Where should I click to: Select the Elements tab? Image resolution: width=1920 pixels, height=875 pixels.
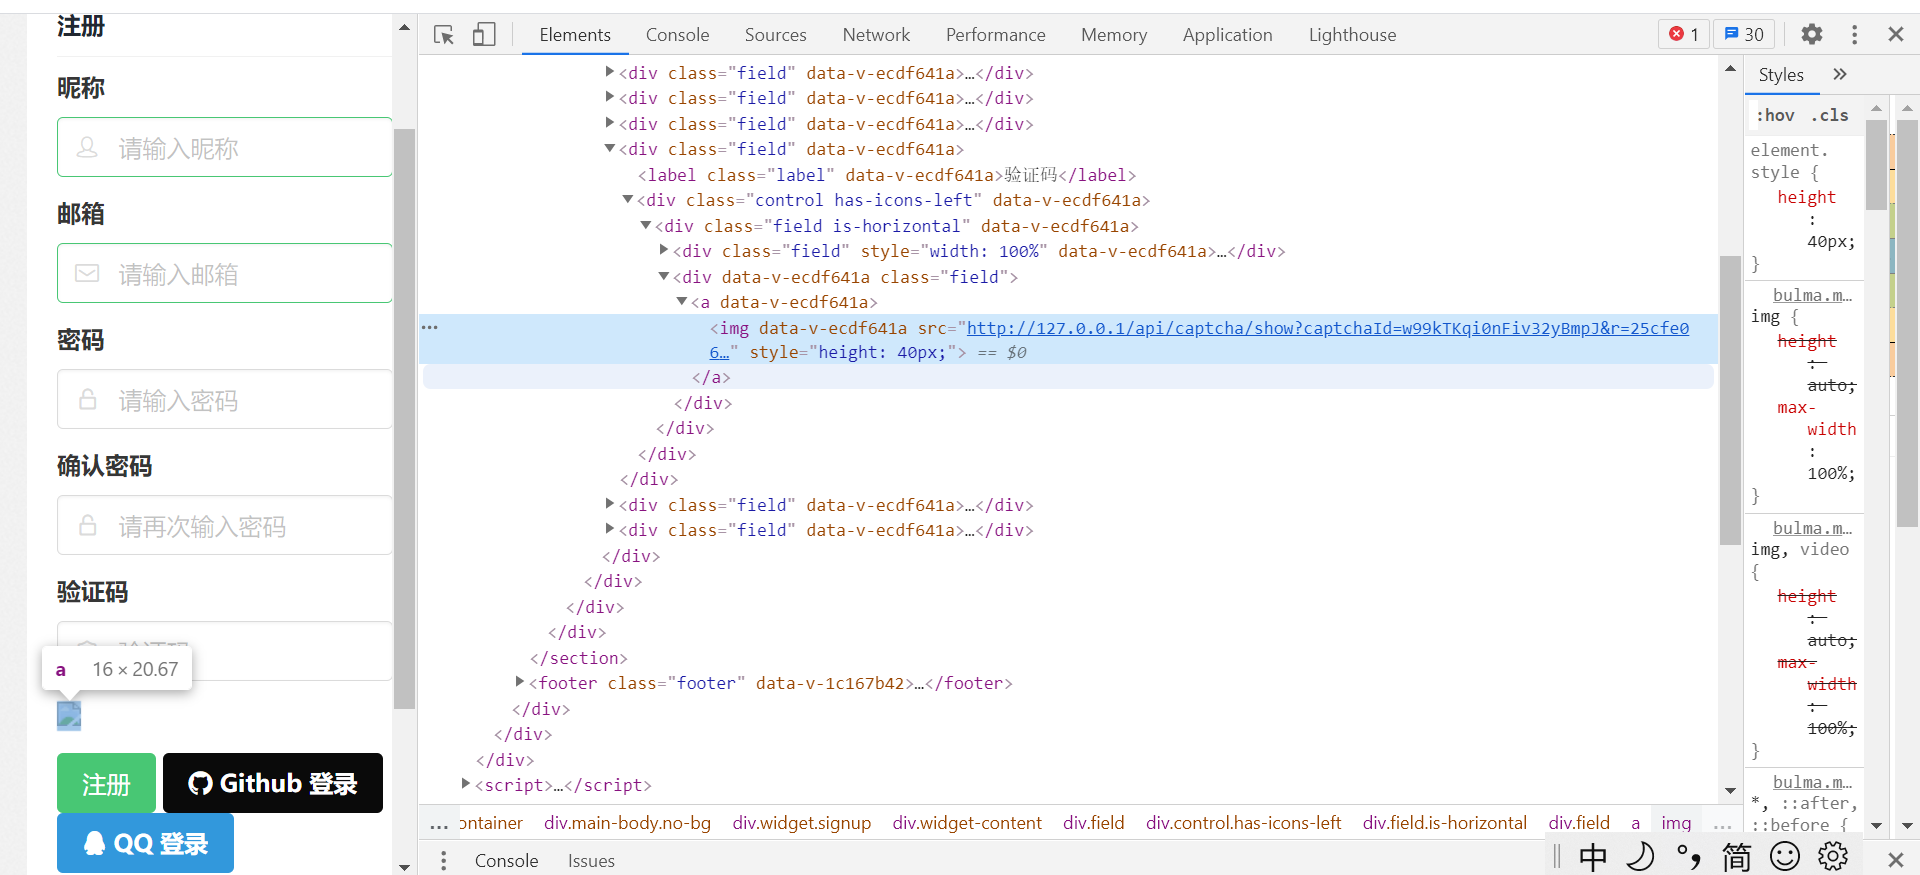coord(575,35)
